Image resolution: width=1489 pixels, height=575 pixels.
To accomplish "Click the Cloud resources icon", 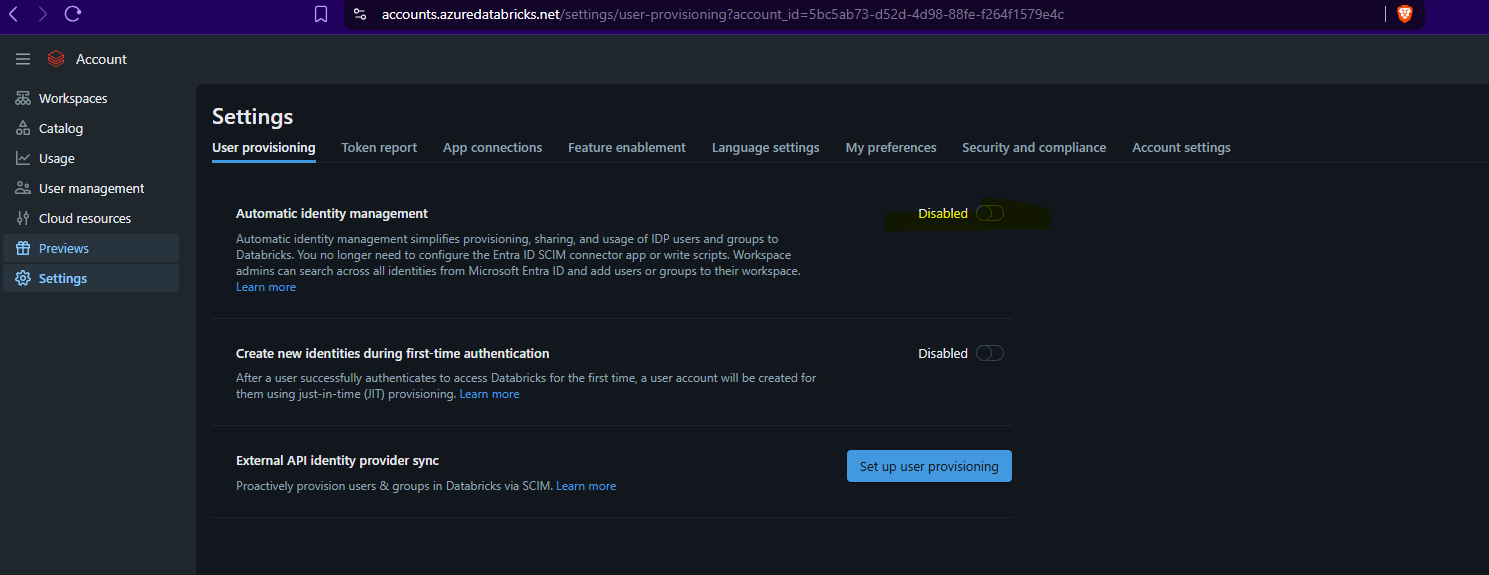I will tap(22, 218).
